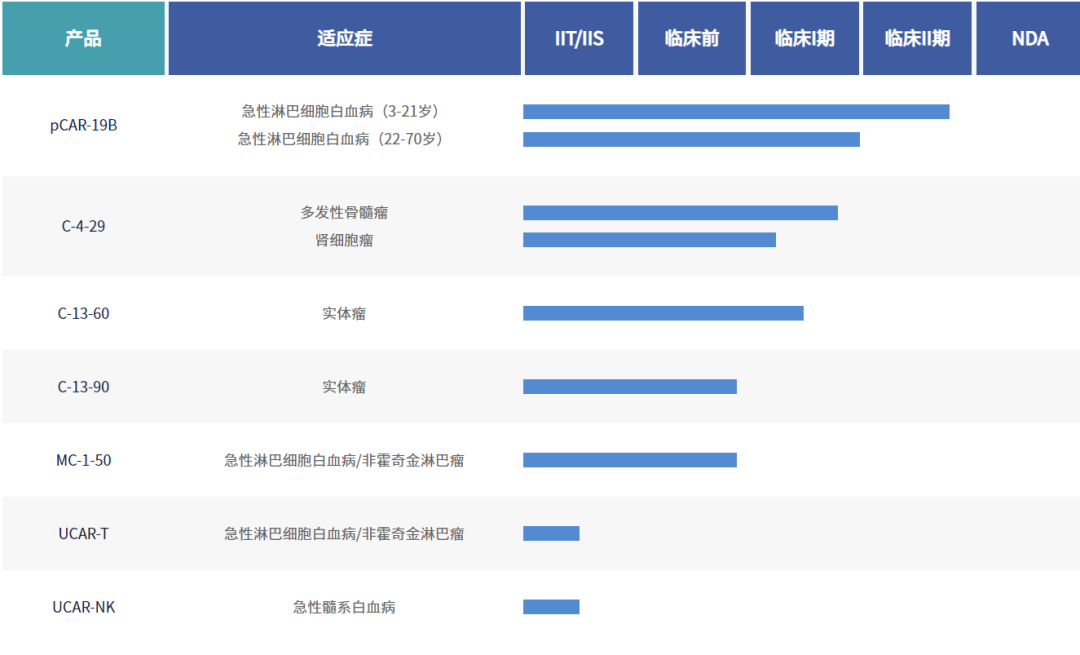1080x655 pixels.
Task: Open the pCAR-19B product entry
Action: [x=83, y=126]
